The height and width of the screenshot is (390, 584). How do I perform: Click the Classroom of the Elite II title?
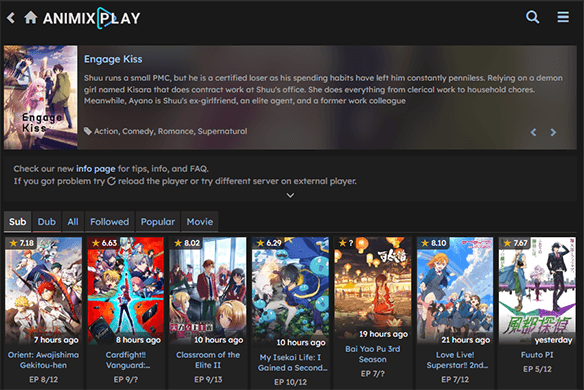click(x=208, y=360)
